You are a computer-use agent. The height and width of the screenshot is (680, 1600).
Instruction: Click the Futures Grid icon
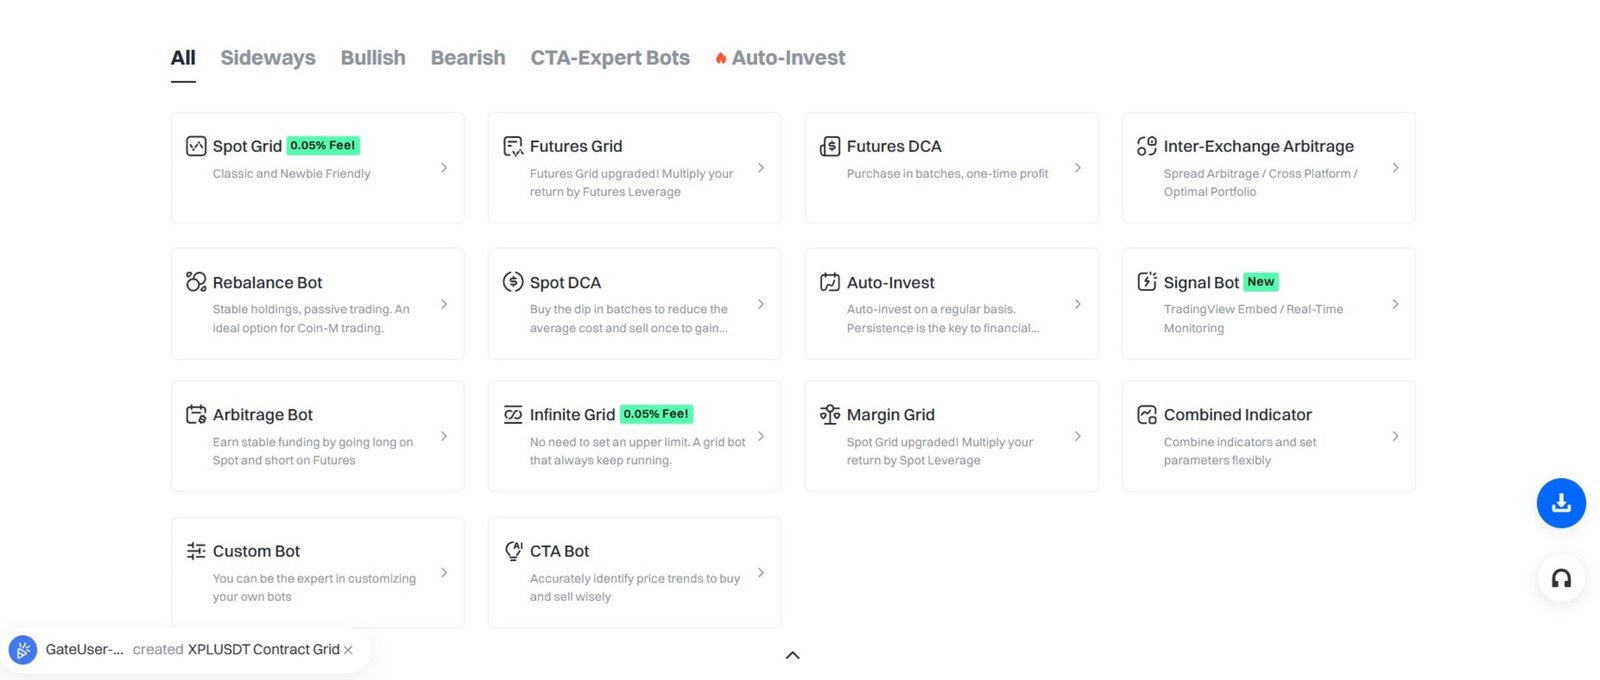point(512,145)
